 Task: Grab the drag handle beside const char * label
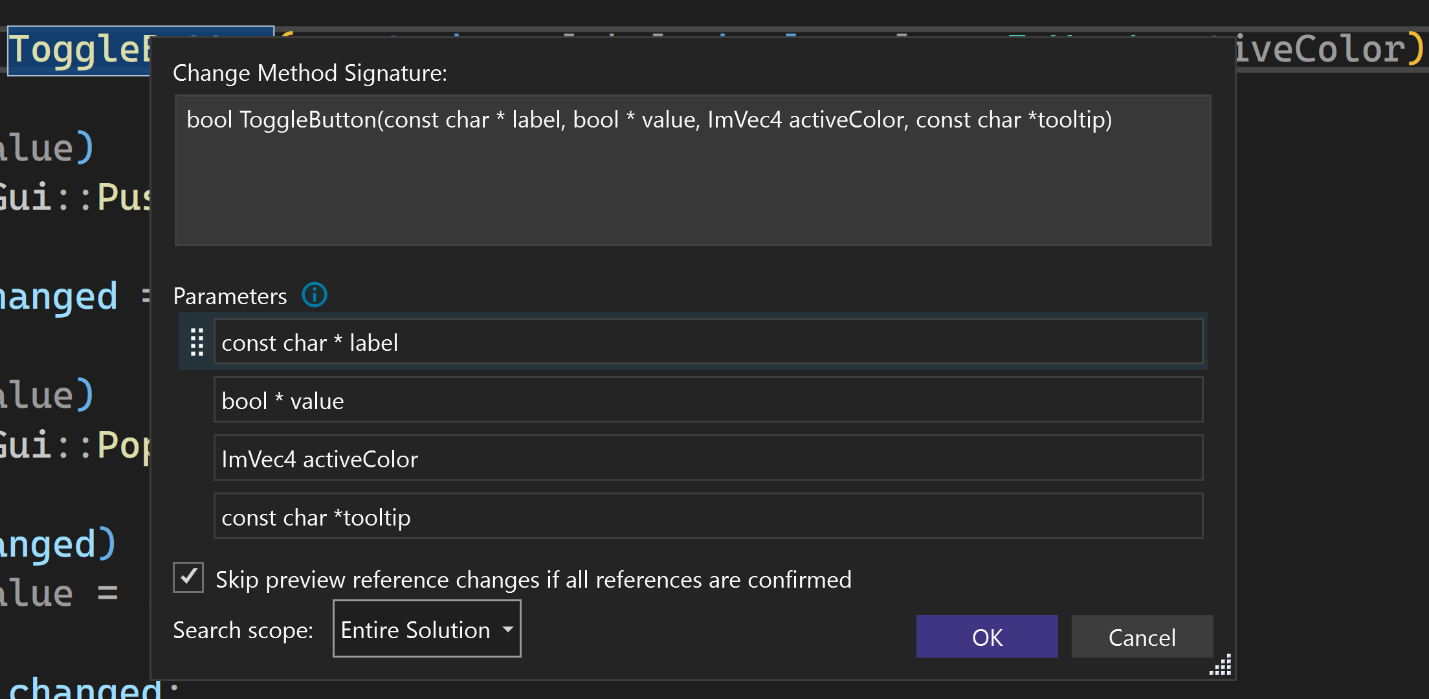pyautogui.click(x=197, y=342)
